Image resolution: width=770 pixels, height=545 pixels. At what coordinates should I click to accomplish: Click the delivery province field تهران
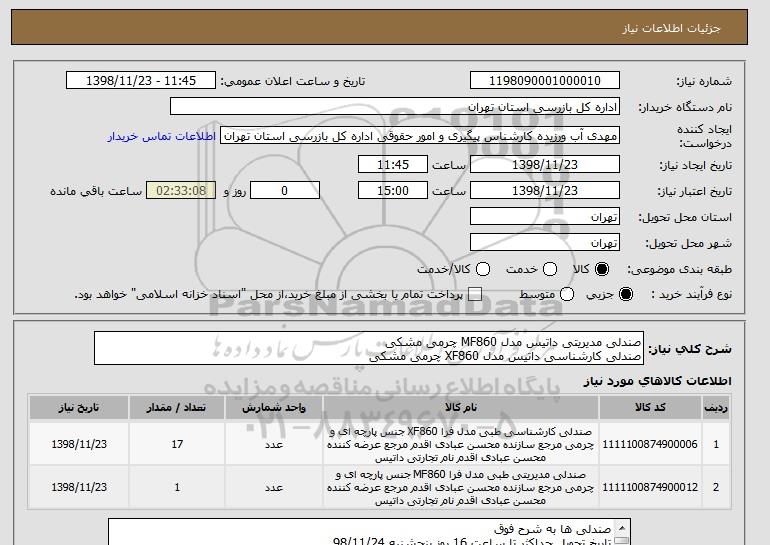coord(545,217)
